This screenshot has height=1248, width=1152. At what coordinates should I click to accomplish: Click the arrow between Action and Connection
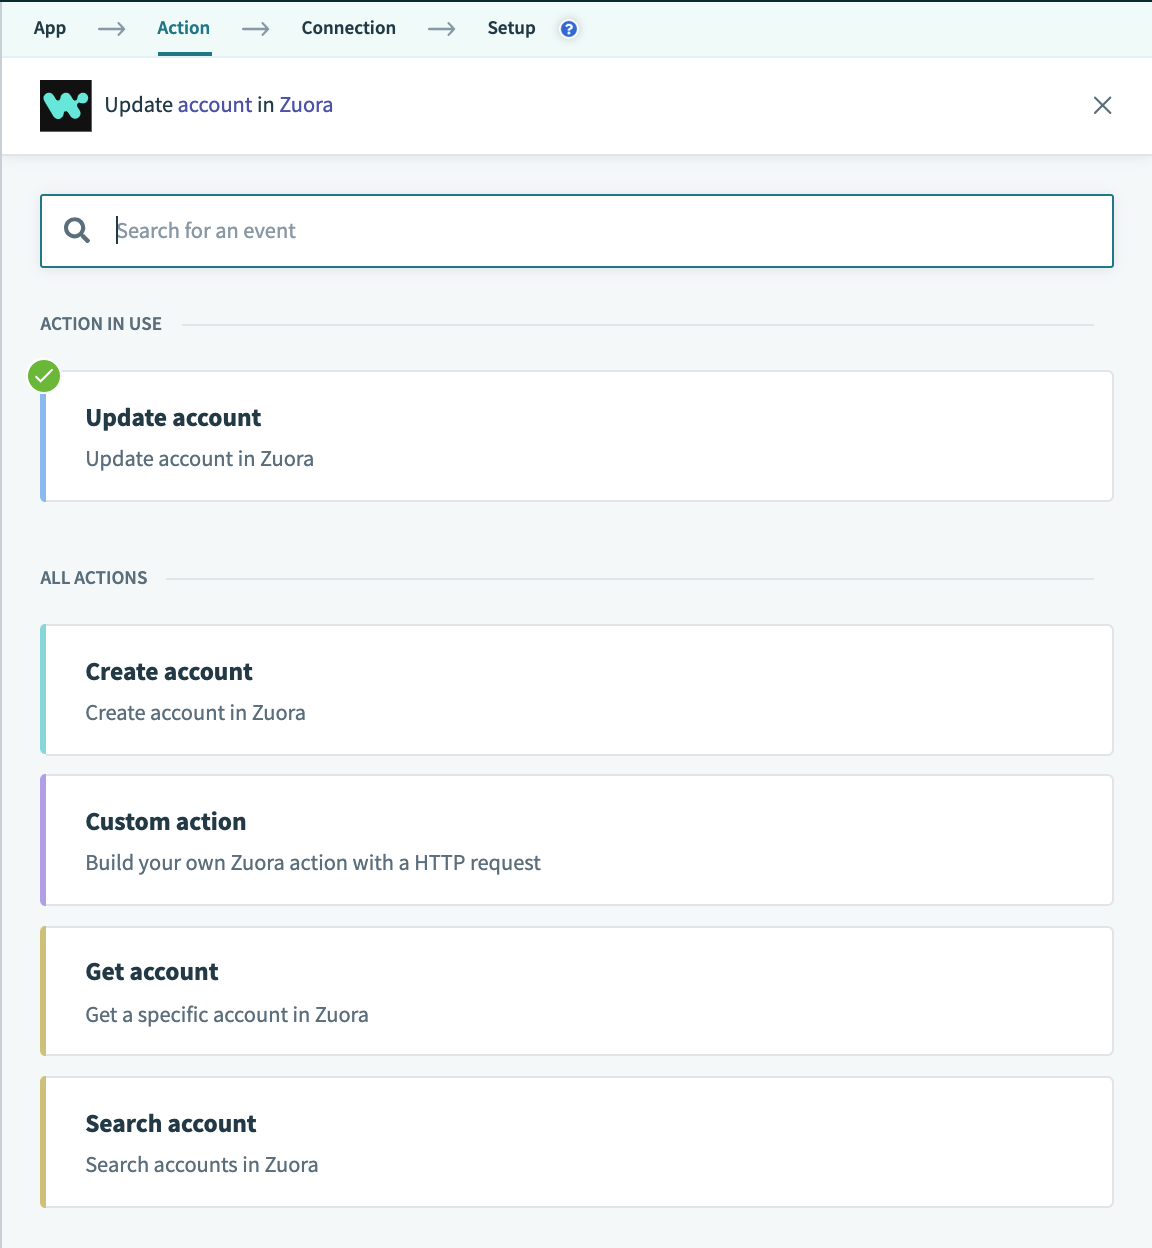(x=255, y=29)
